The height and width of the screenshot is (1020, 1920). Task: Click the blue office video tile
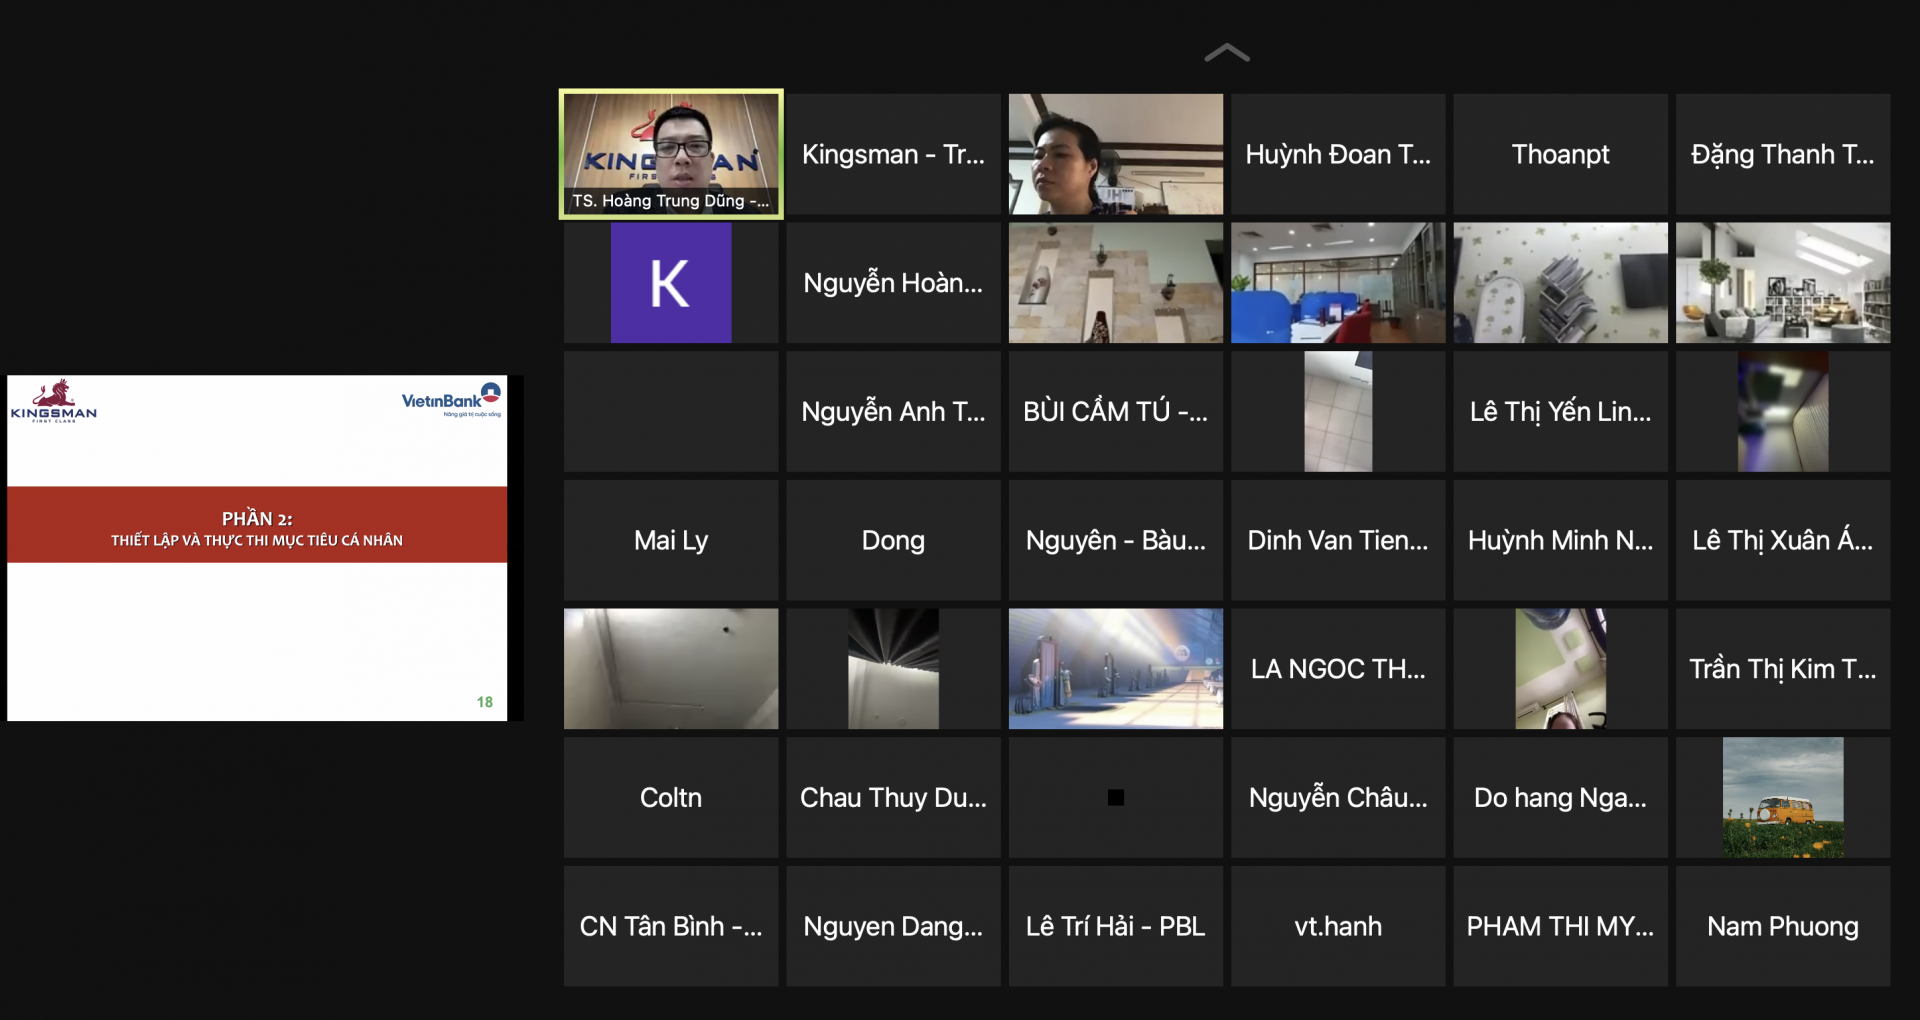click(1337, 283)
